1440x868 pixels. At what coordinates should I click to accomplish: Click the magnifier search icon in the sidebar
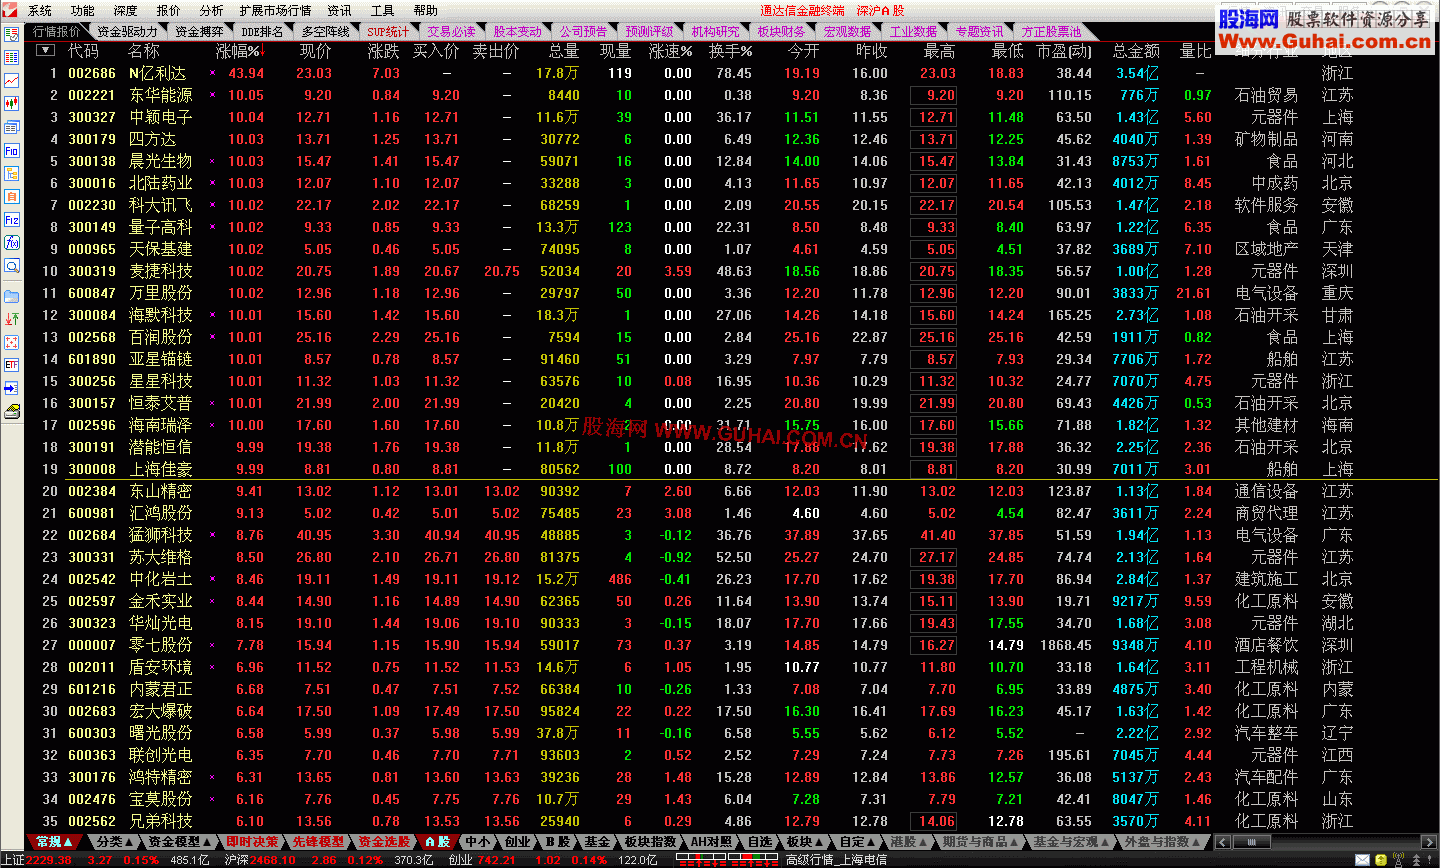click(12, 265)
